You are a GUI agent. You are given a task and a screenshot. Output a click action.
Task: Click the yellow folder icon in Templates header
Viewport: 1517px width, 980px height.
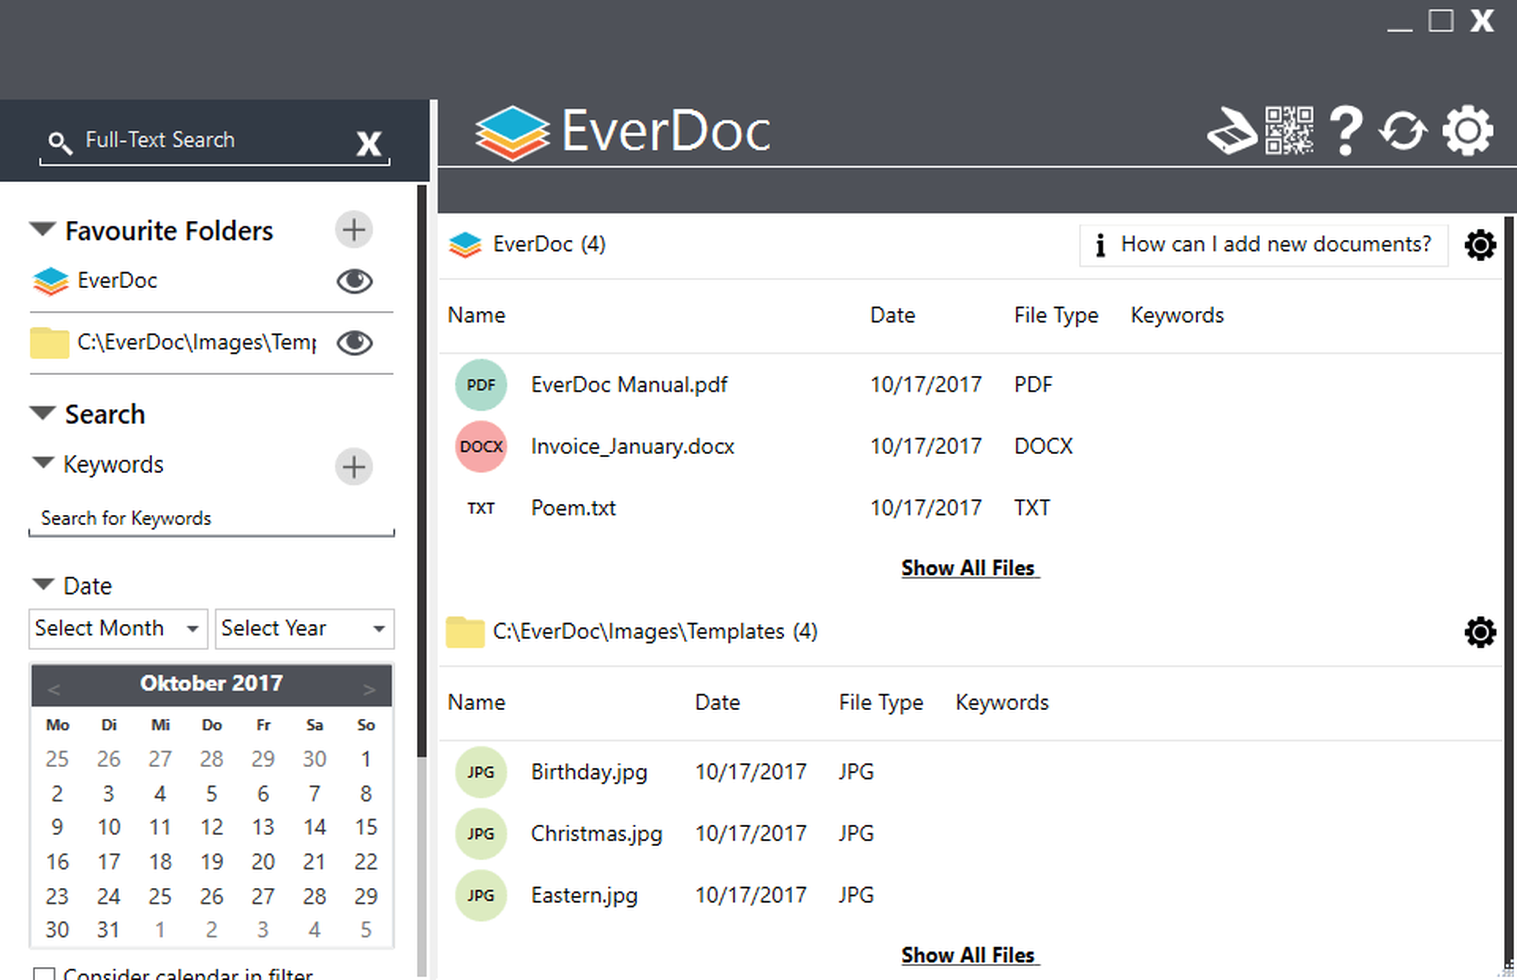tap(465, 632)
